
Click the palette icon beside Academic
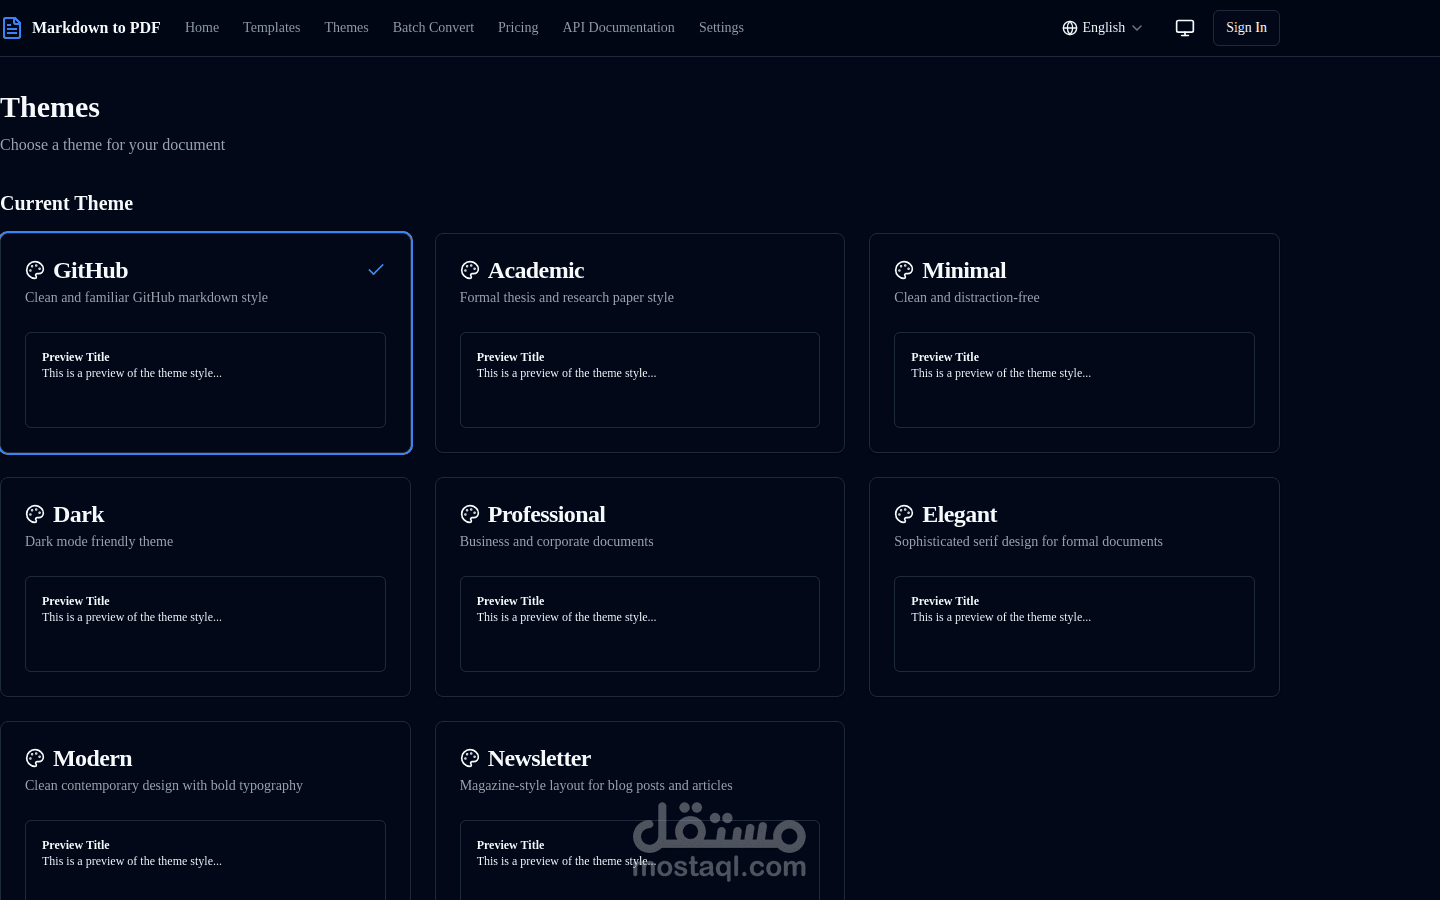470,270
